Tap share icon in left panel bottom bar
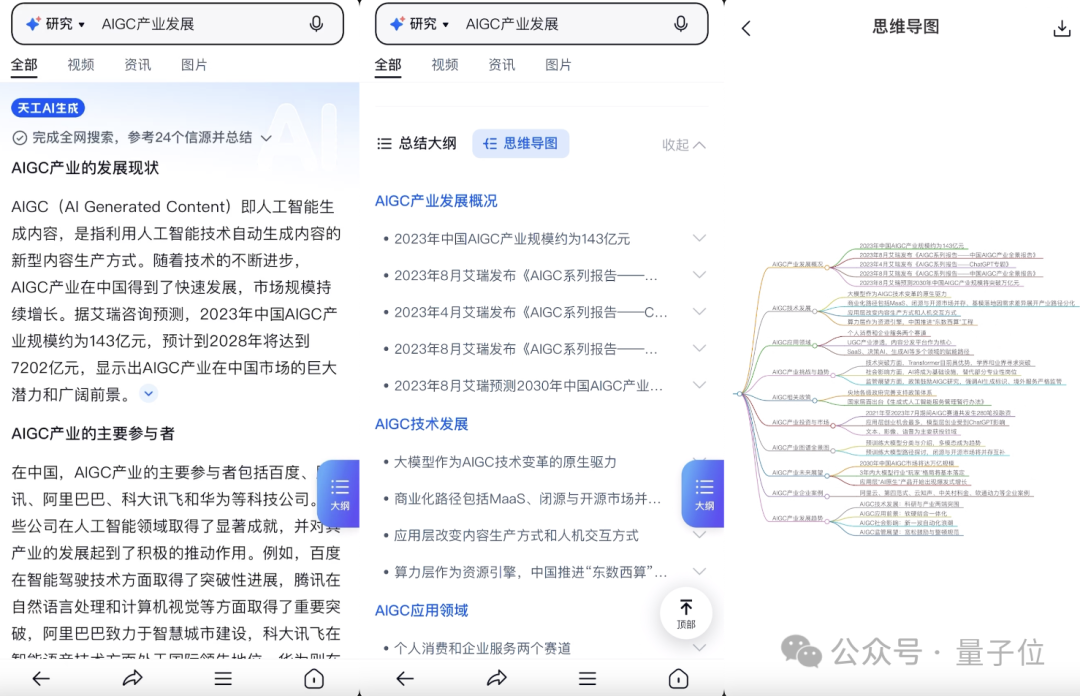The width and height of the screenshot is (1080, 696). pyautogui.click(x=132, y=679)
